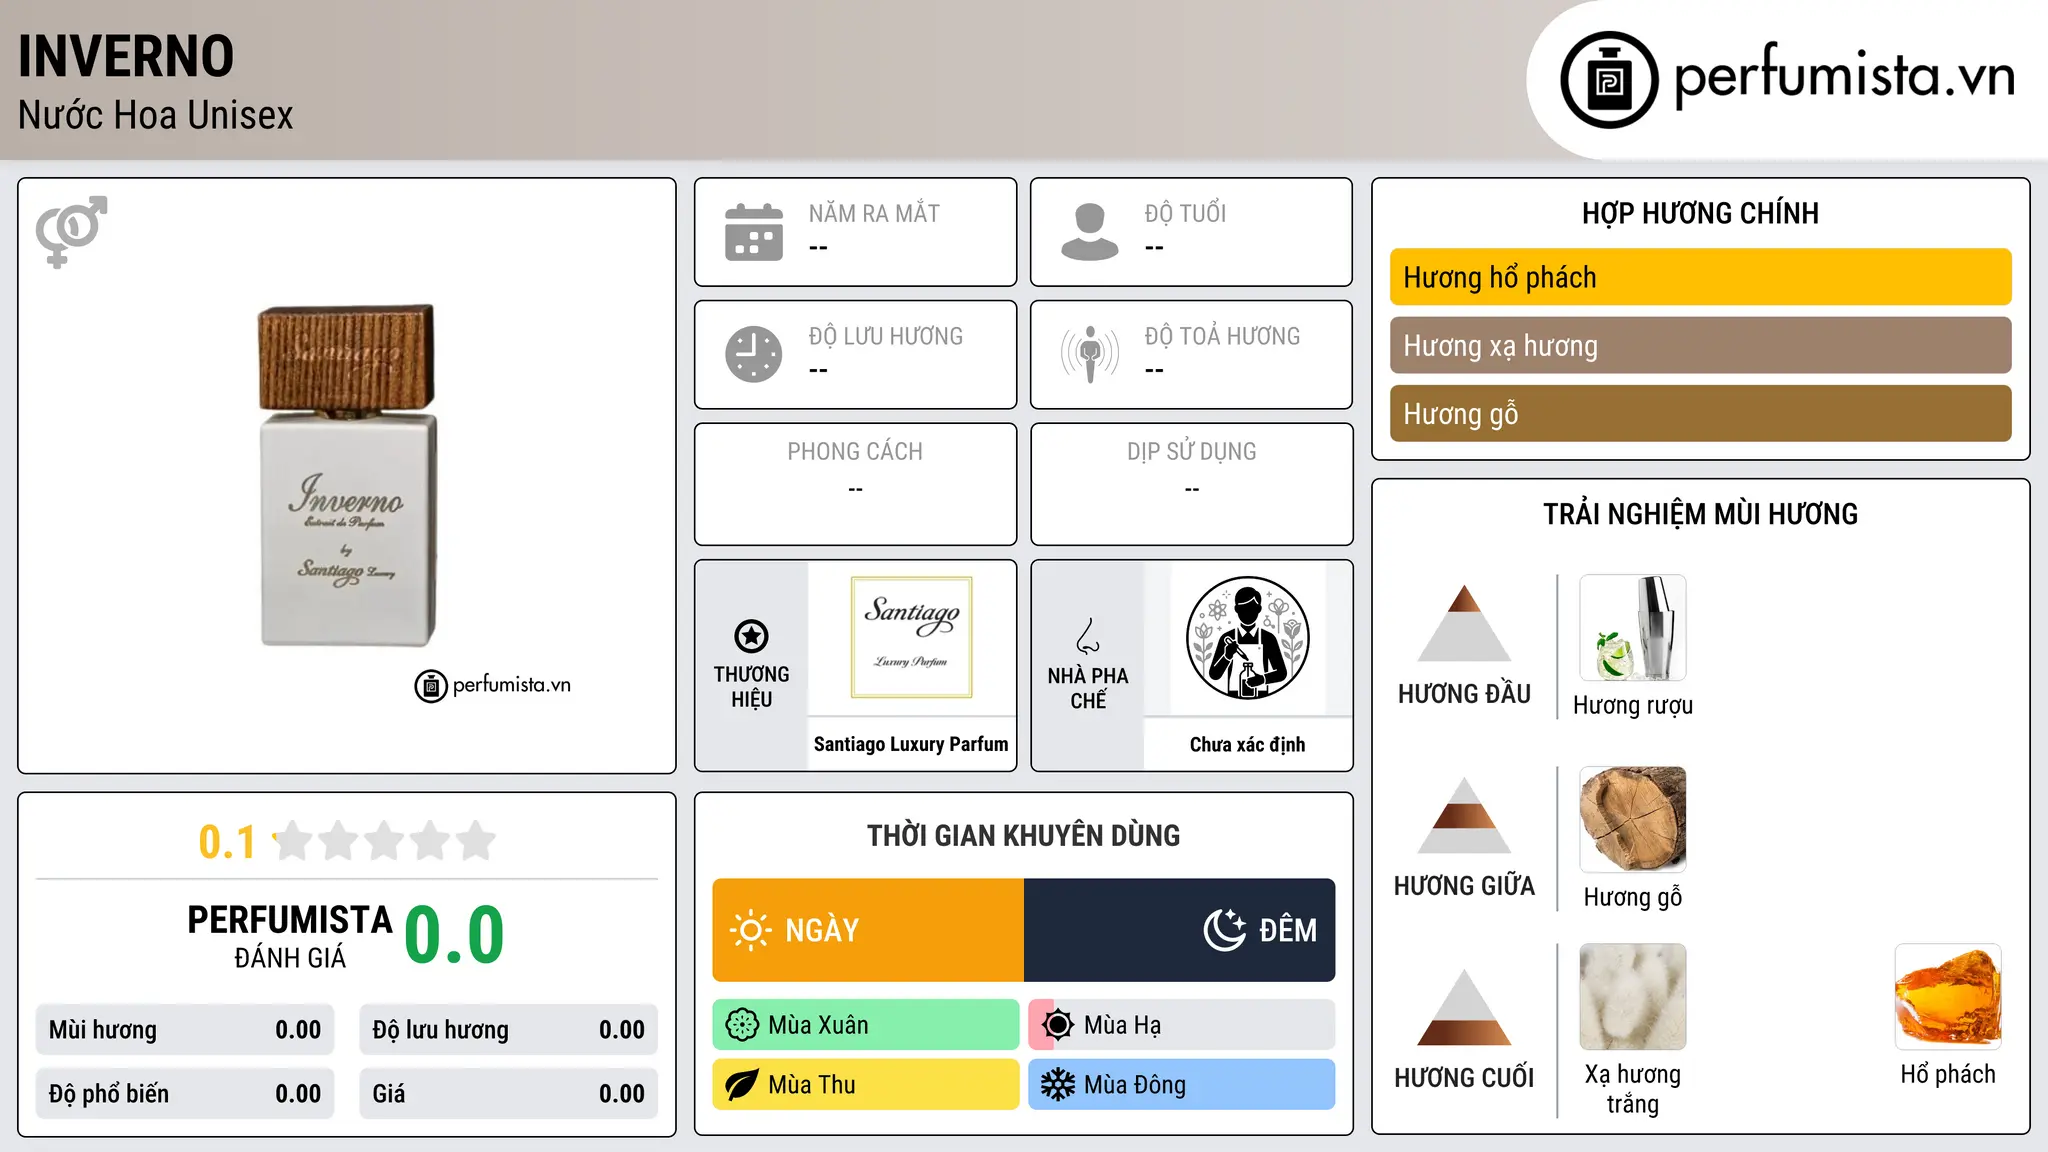This screenshot has width=2048, height=1152.
Task: Click the PERFUMISTA ĐÁNH GIÁ label
Action: point(290,936)
